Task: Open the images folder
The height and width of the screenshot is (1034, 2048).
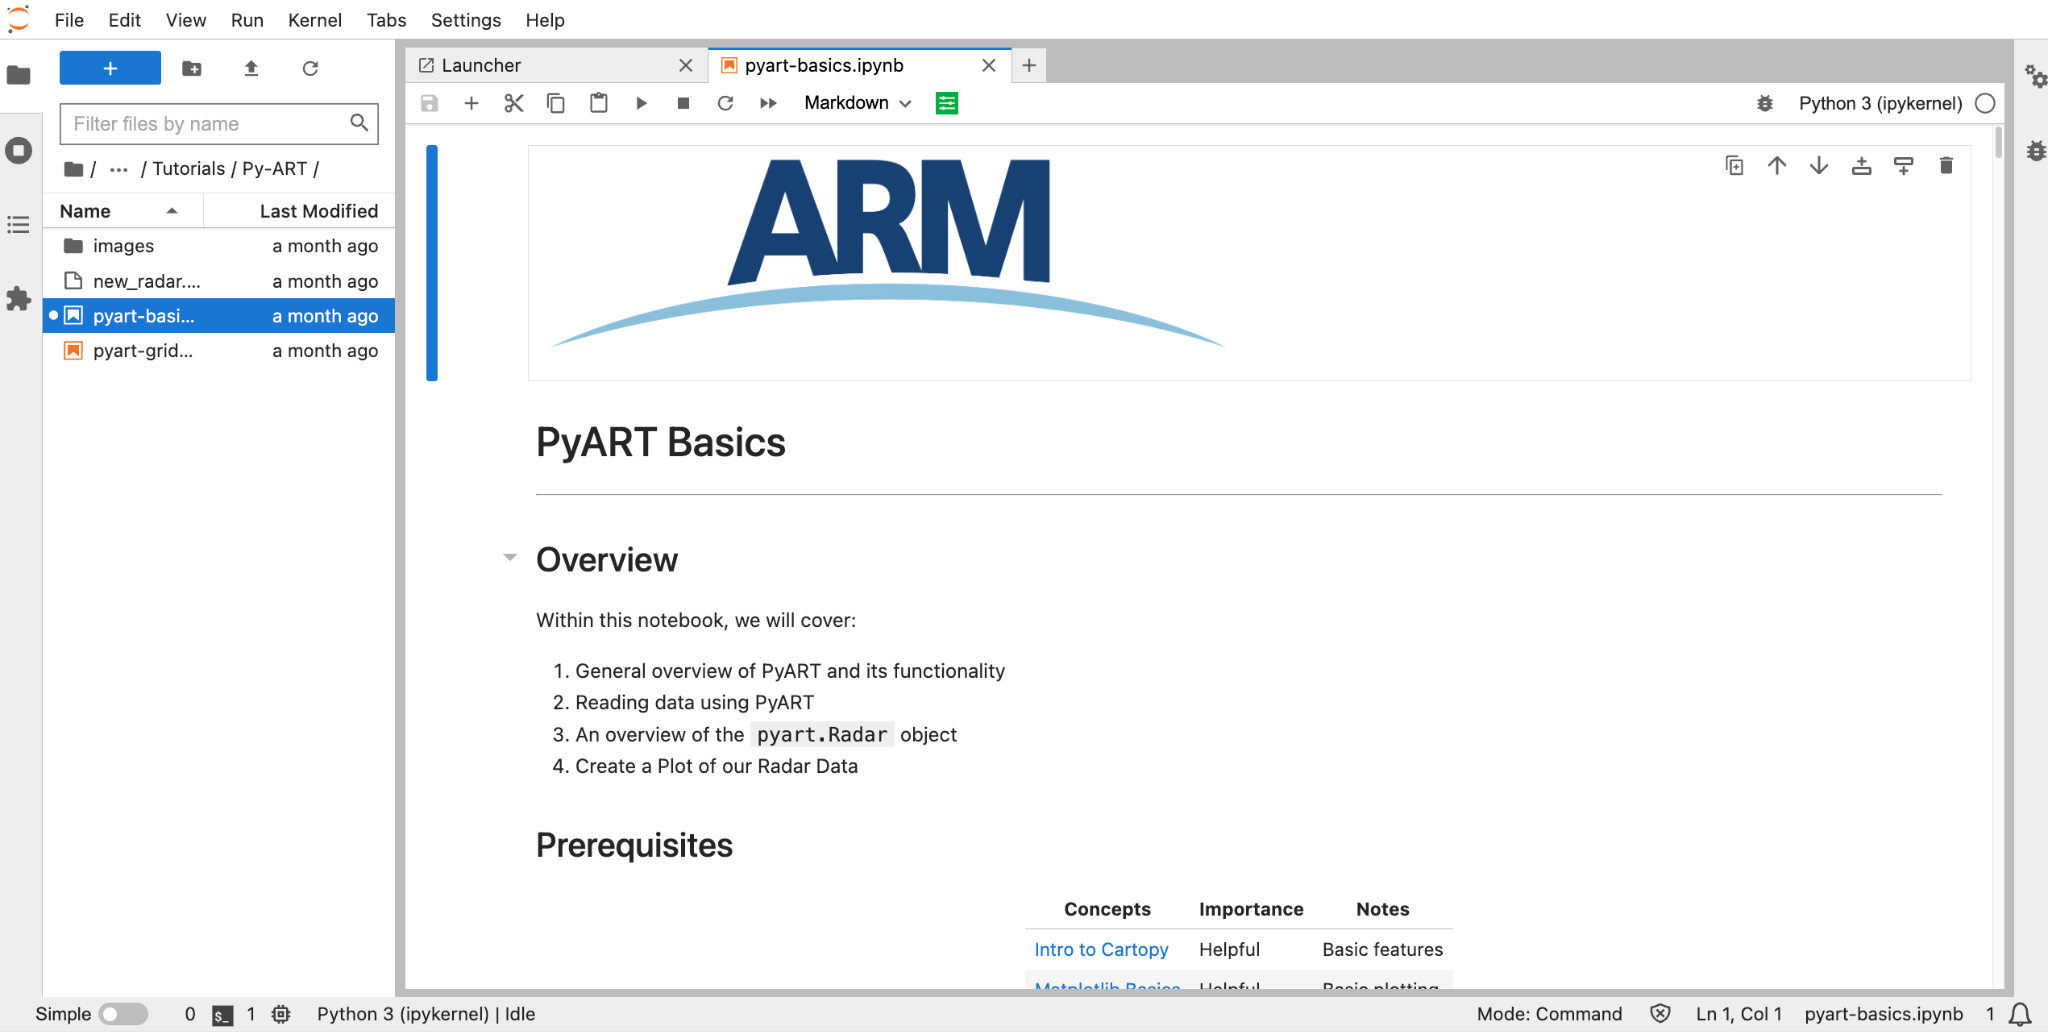Action: (123, 246)
